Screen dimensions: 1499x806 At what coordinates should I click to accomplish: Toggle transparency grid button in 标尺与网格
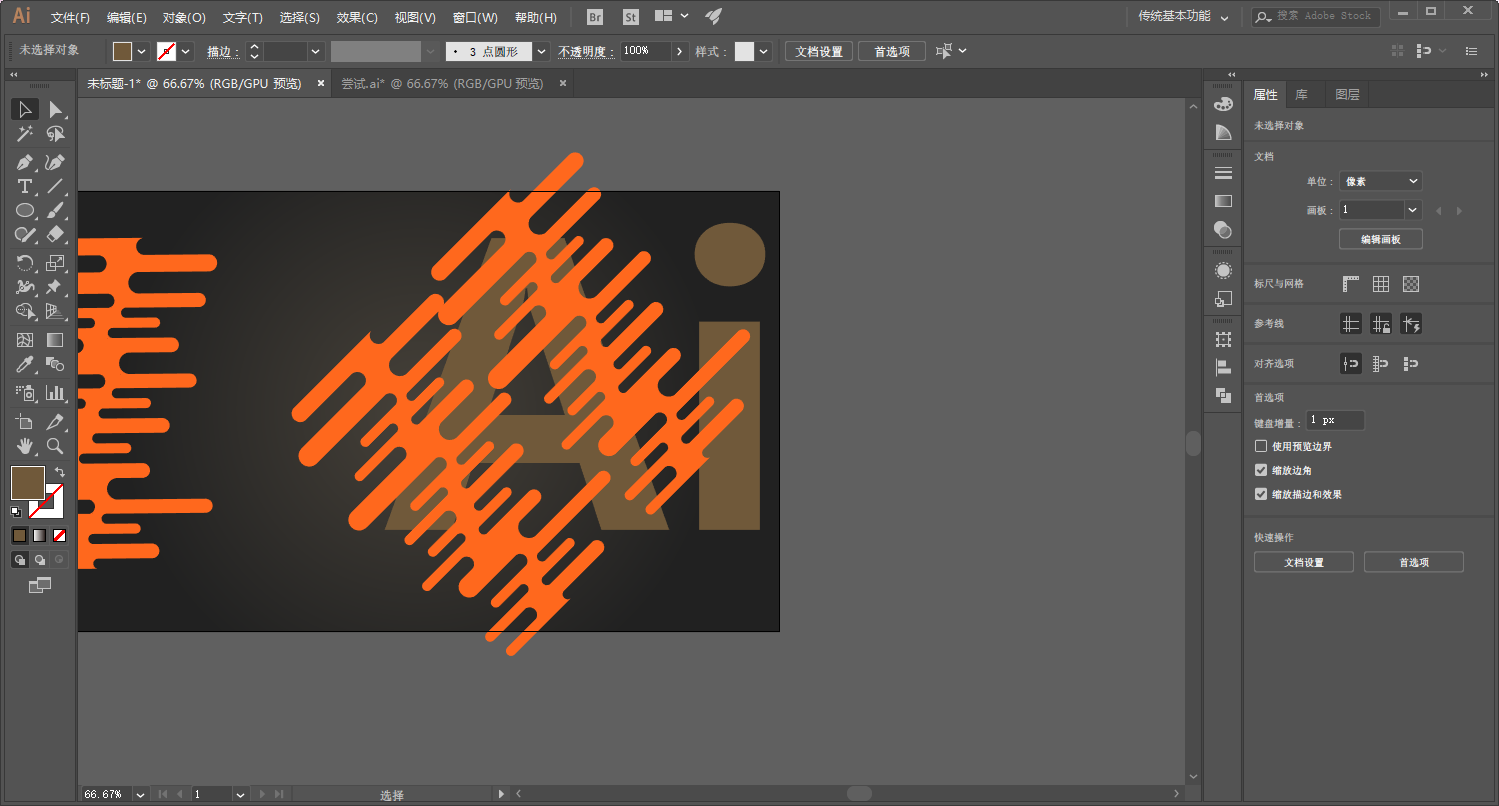pyautogui.click(x=1411, y=284)
